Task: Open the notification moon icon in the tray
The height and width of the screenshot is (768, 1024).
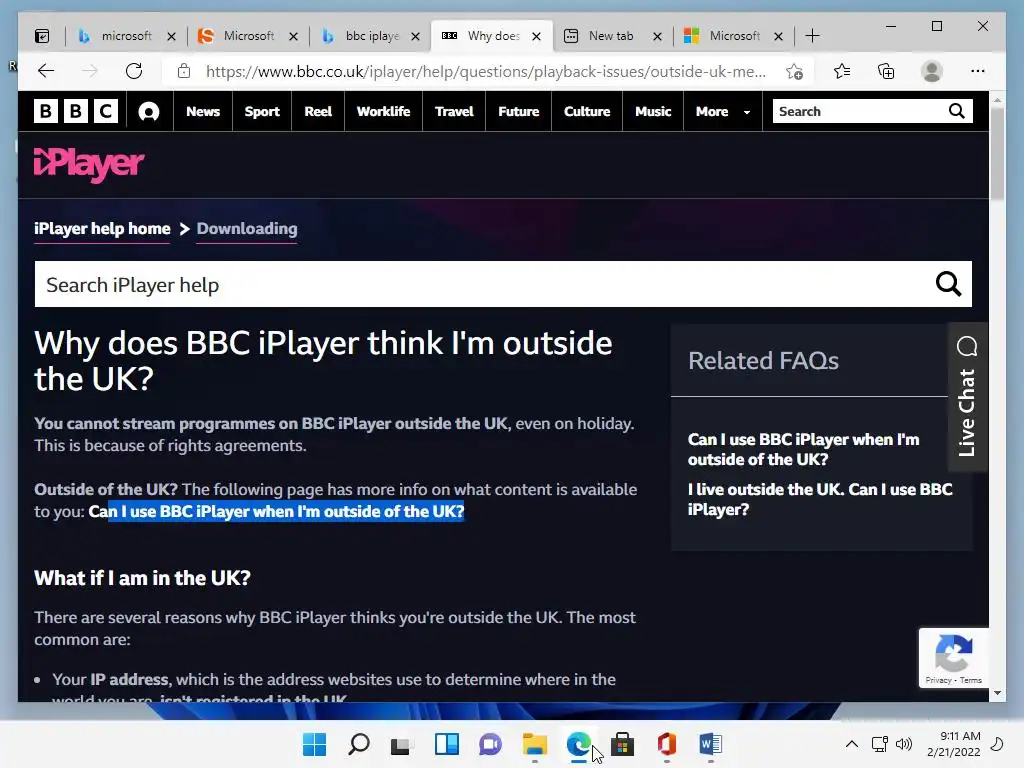Action: [997, 744]
